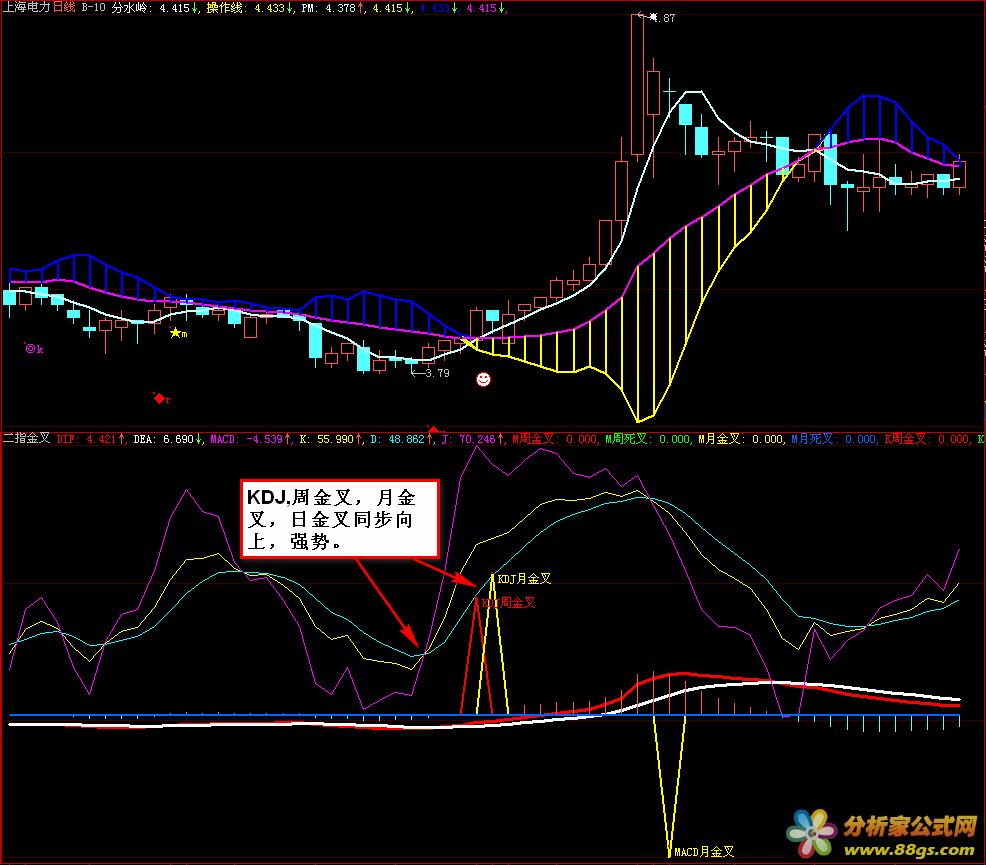Image resolution: width=986 pixels, height=865 pixels.
Task: Click the MACD: -4.539 reading
Action: [250, 439]
